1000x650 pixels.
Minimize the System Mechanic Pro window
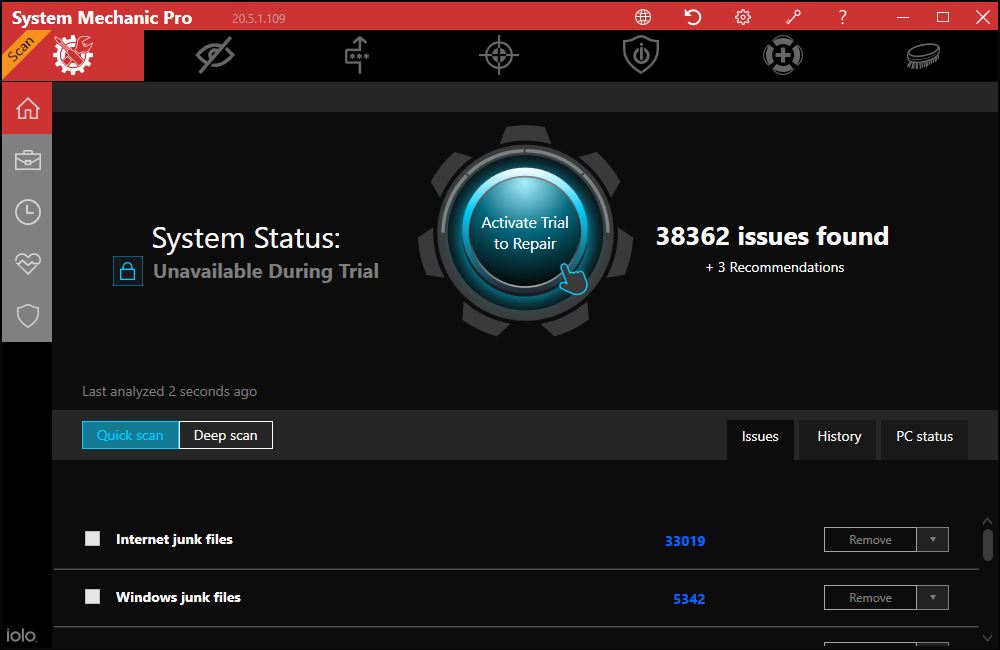[902, 17]
